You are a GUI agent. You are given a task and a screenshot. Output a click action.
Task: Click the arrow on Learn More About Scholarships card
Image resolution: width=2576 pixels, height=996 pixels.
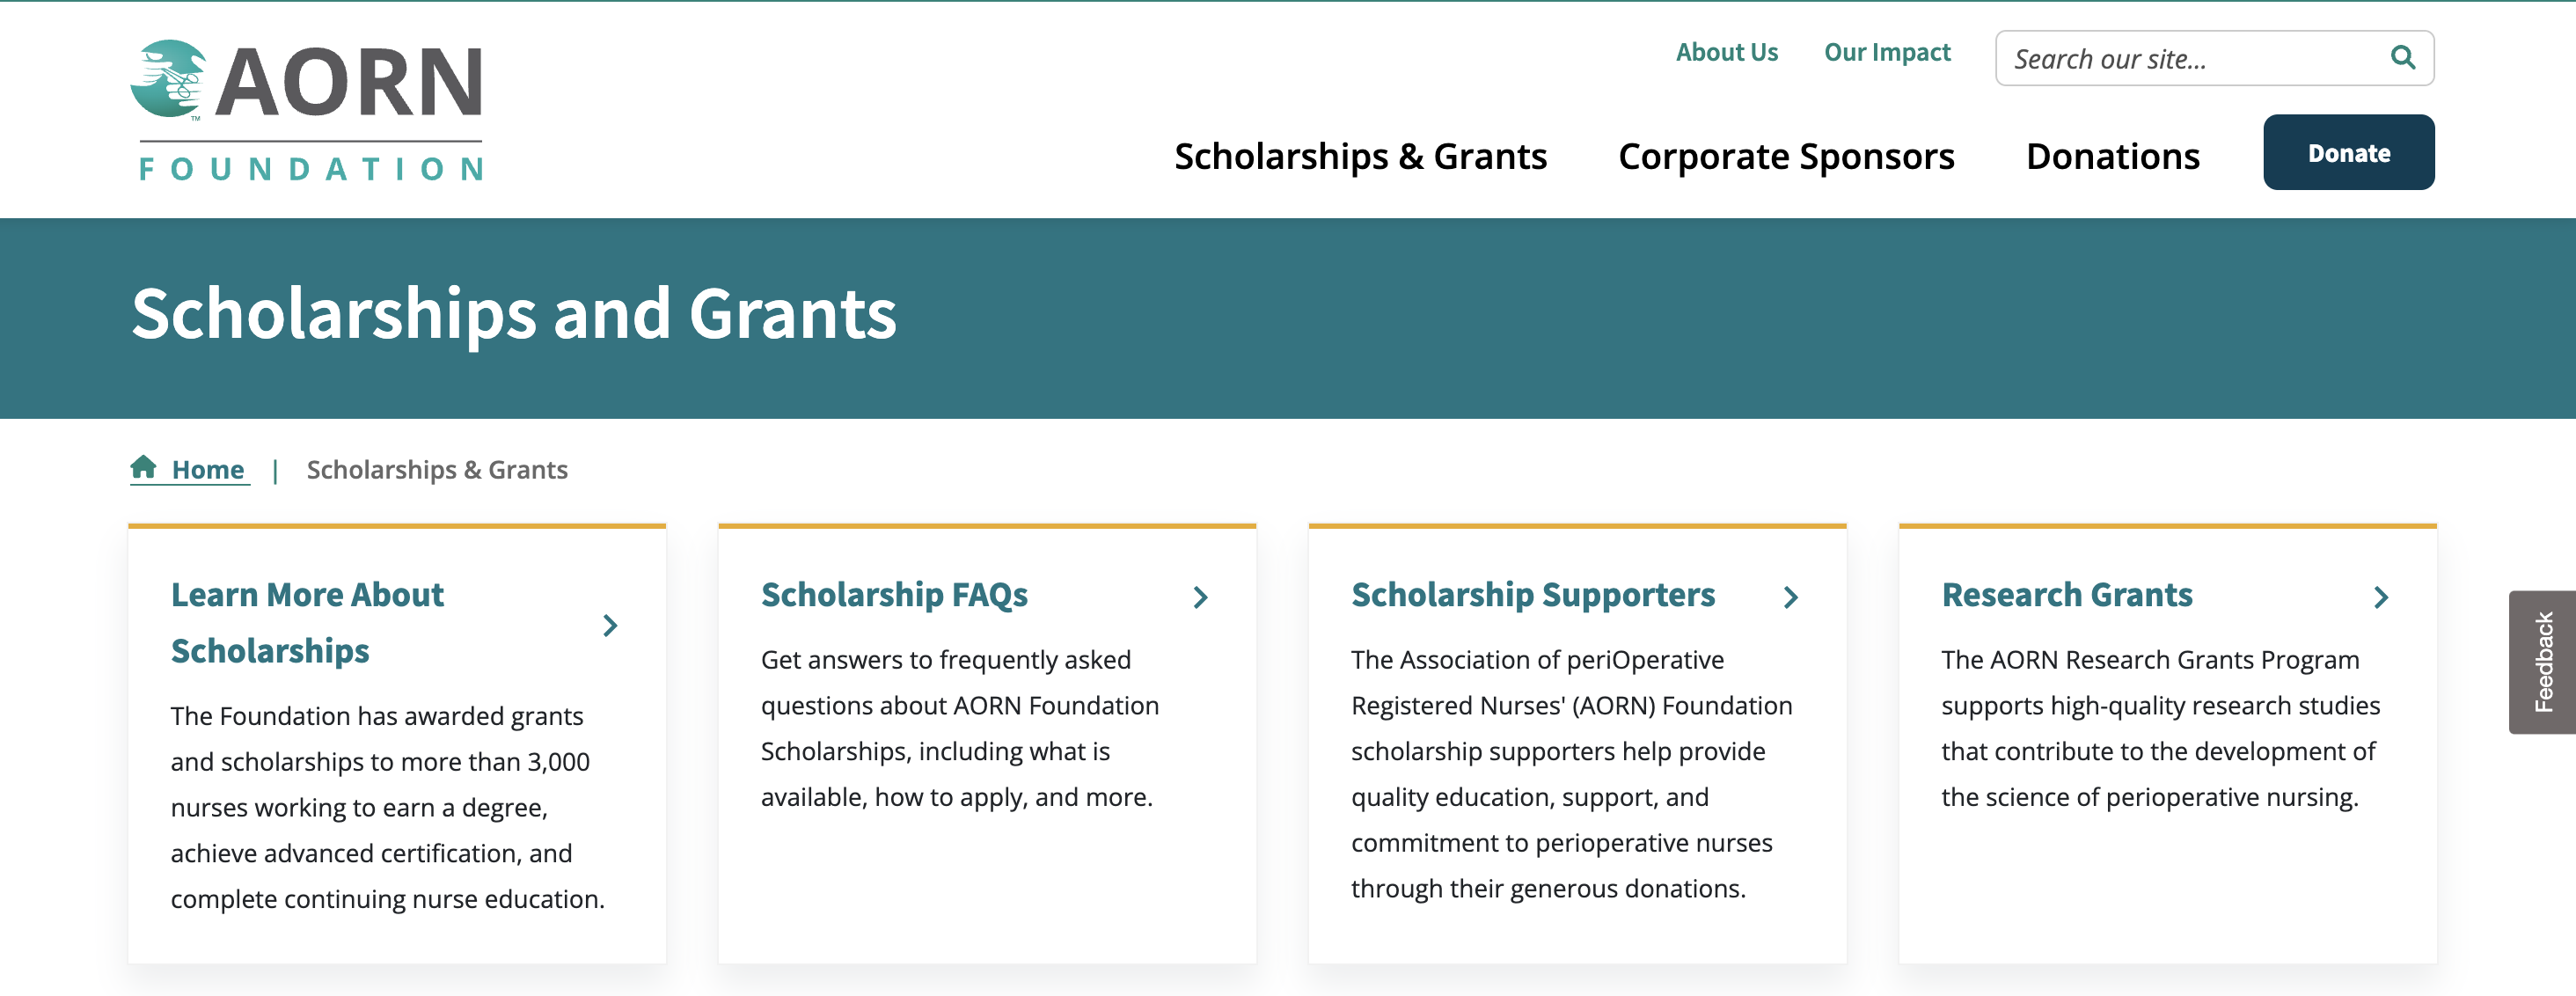coord(611,626)
